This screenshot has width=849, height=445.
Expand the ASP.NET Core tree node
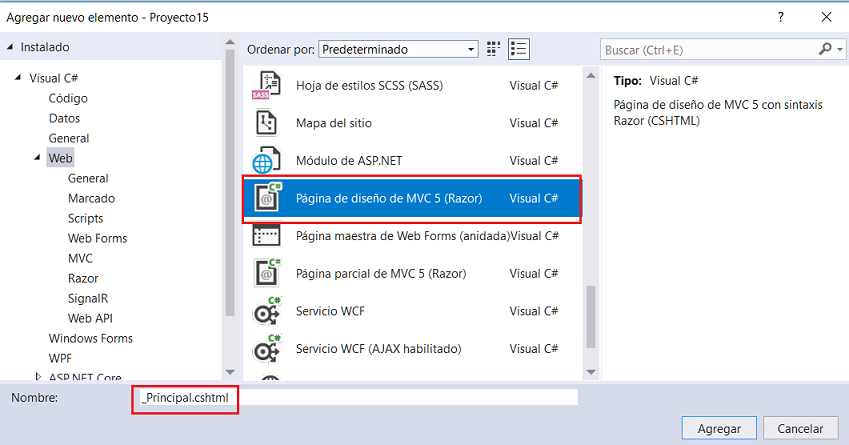click(38, 376)
